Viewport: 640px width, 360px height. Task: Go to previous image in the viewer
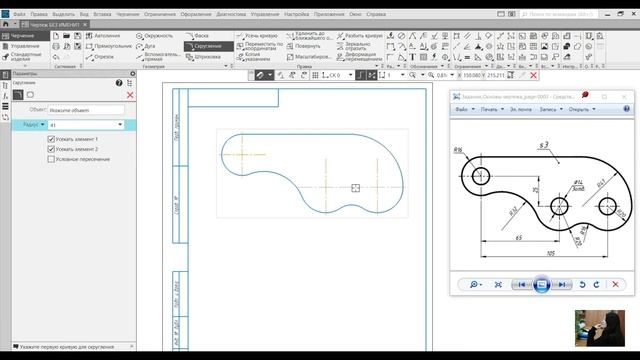tap(522, 284)
